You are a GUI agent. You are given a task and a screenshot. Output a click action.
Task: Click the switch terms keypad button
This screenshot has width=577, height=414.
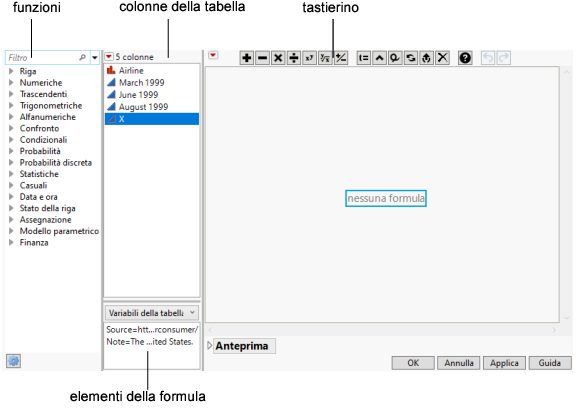[411, 58]
